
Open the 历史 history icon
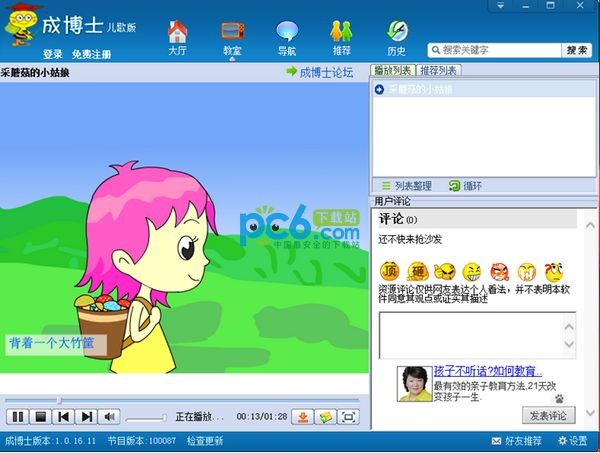396,38
